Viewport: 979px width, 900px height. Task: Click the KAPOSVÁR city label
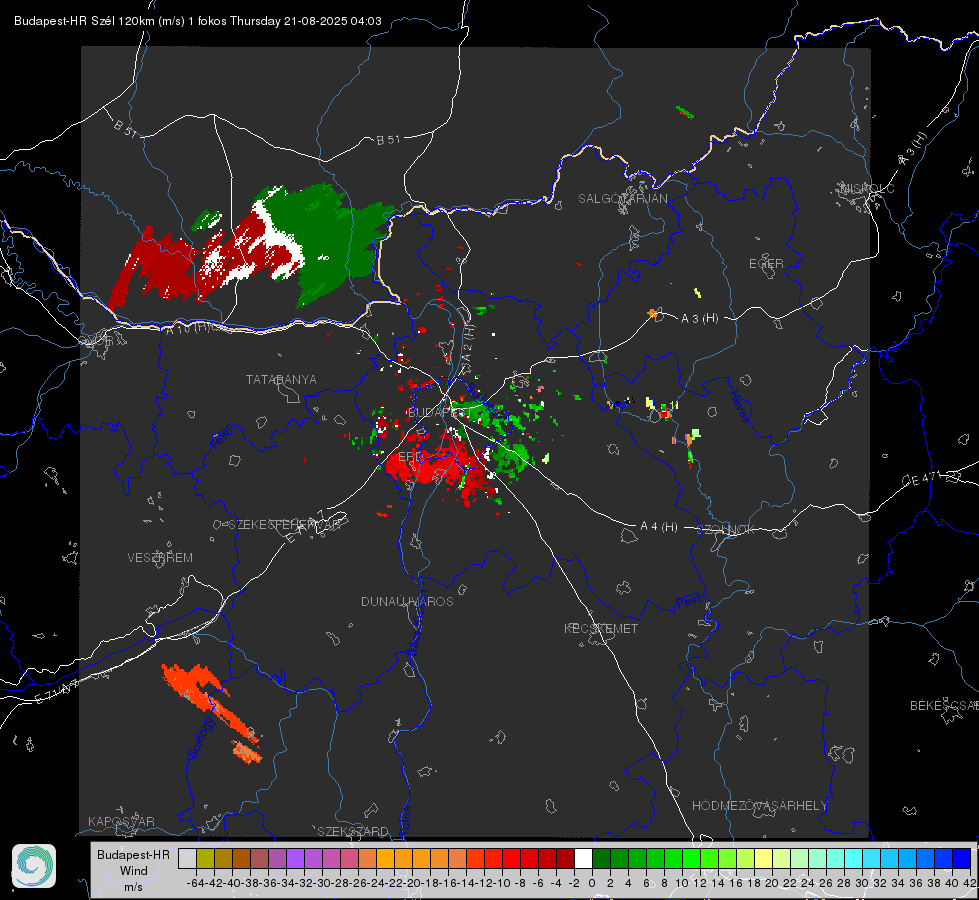click(x=121, y=821)
